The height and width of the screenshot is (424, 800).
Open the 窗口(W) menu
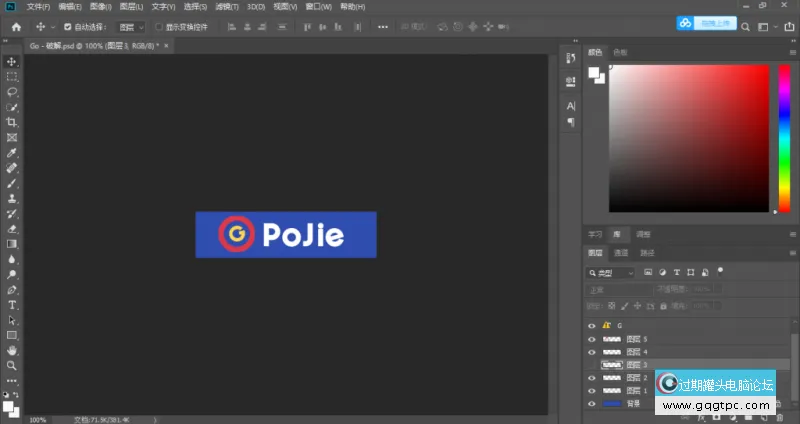(x=318, y=7)
